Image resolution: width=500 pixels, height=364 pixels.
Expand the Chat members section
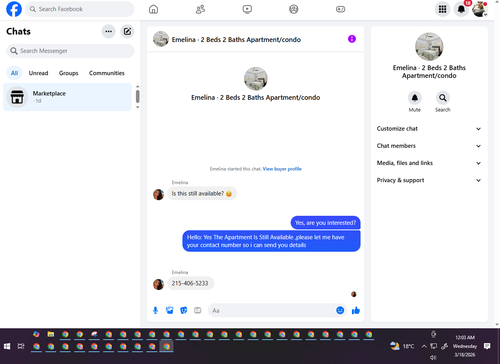(429, 146)
